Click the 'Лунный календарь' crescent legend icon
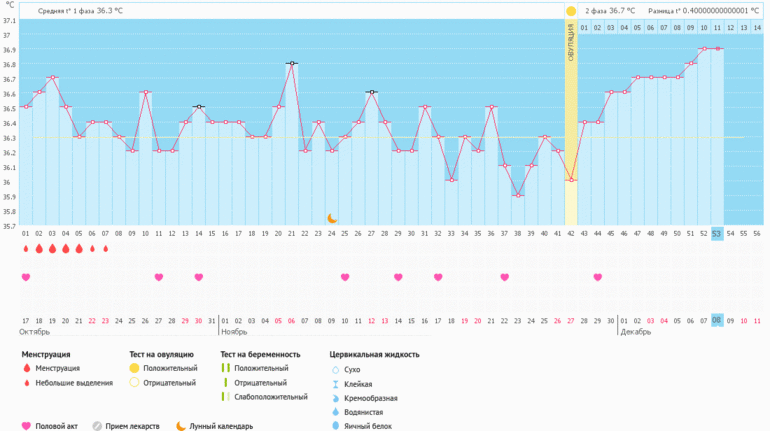The height and width of the screenshot is (431, 770). point(181,425)
